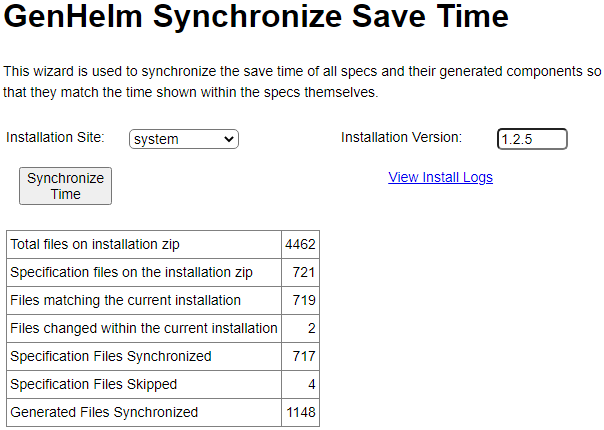Click the total files value 4462
The image size is (604, 430).
300,244
